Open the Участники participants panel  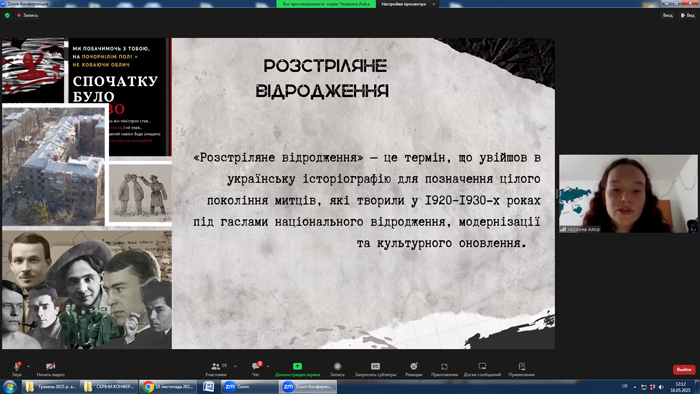[x=216, y=369]
